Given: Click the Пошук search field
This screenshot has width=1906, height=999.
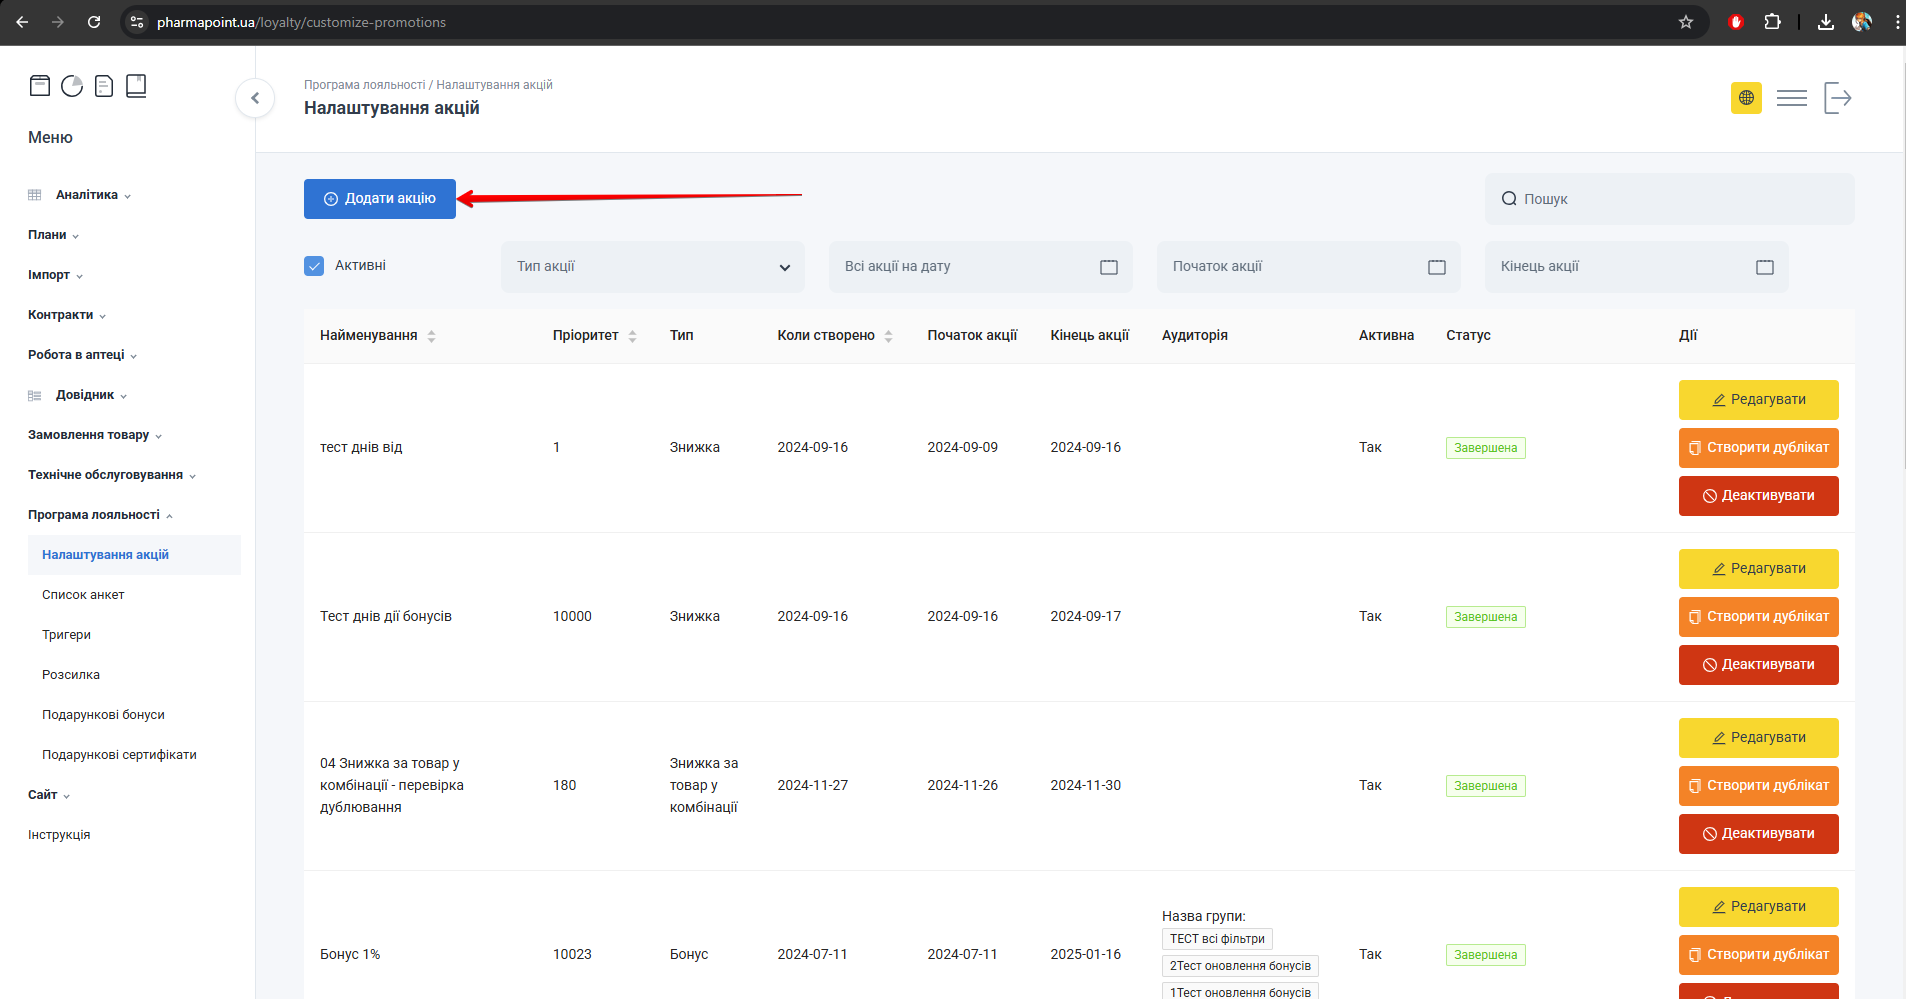Looking at the screenshot, I should tap(1669, 199).
